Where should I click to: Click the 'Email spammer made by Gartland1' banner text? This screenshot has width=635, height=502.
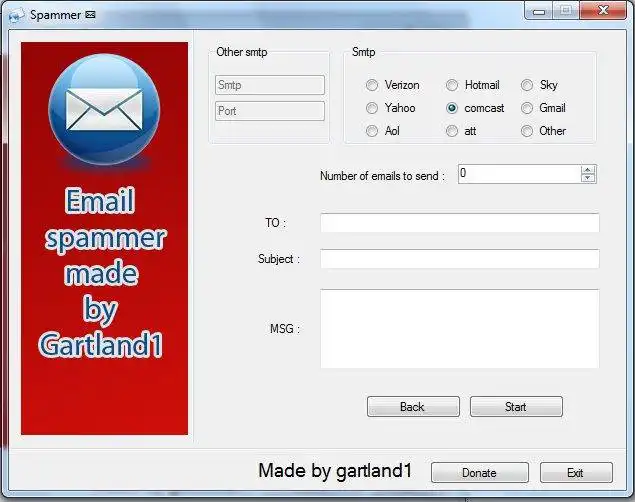pyautogui.click(x=103, y=273)
